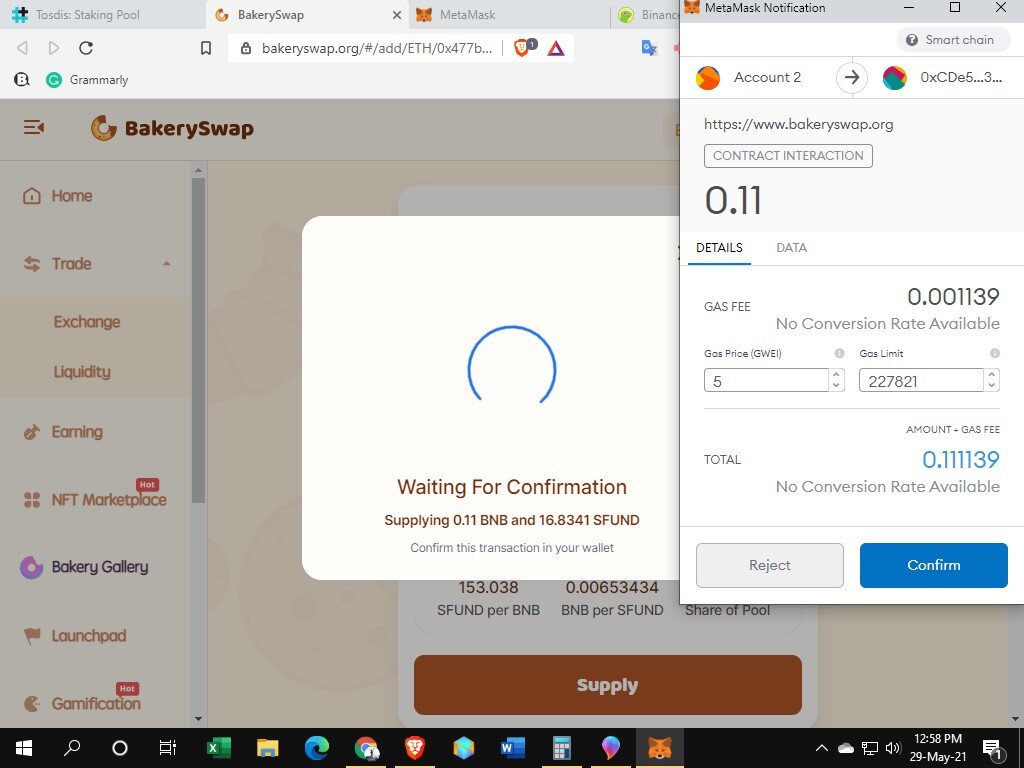Open File Explorer from the taskbar
The height and width of the screenshot is (768, 1024).
coord(268,748)
